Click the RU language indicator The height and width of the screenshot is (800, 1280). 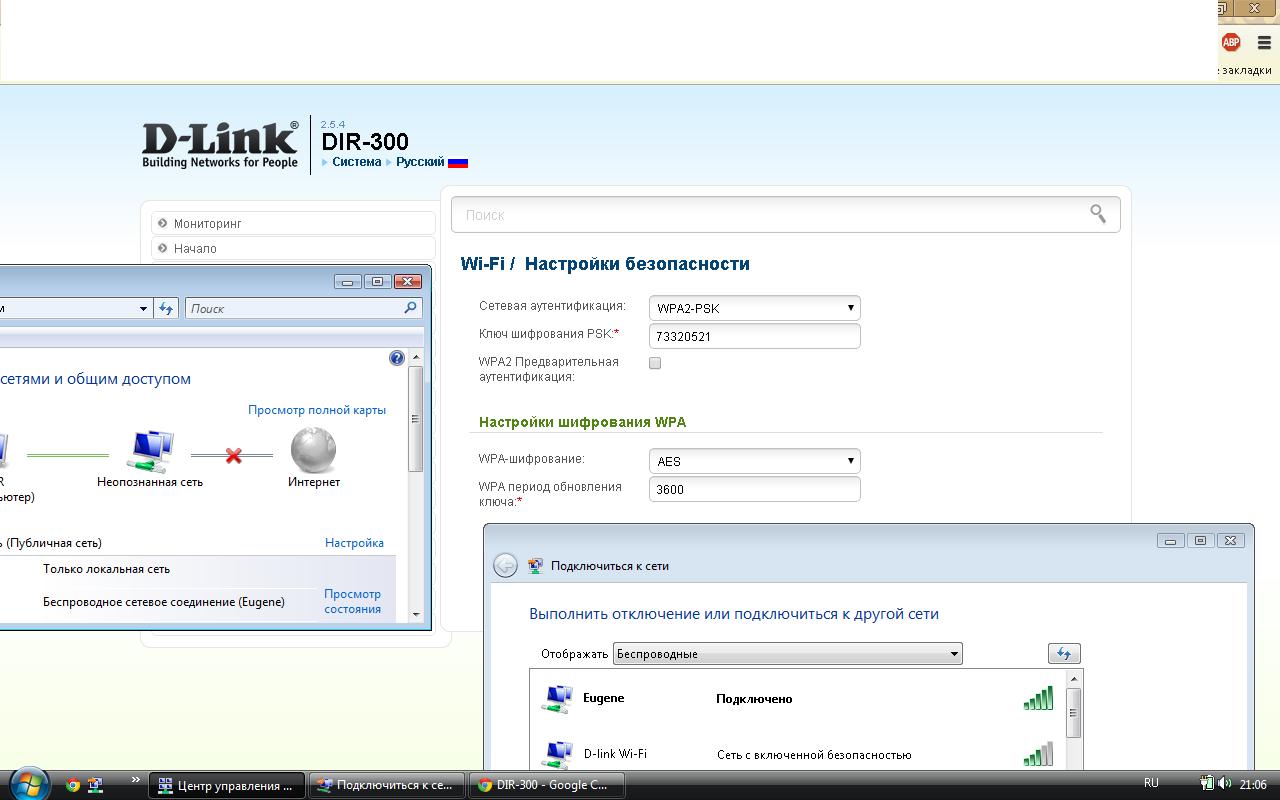(1151, 784)
